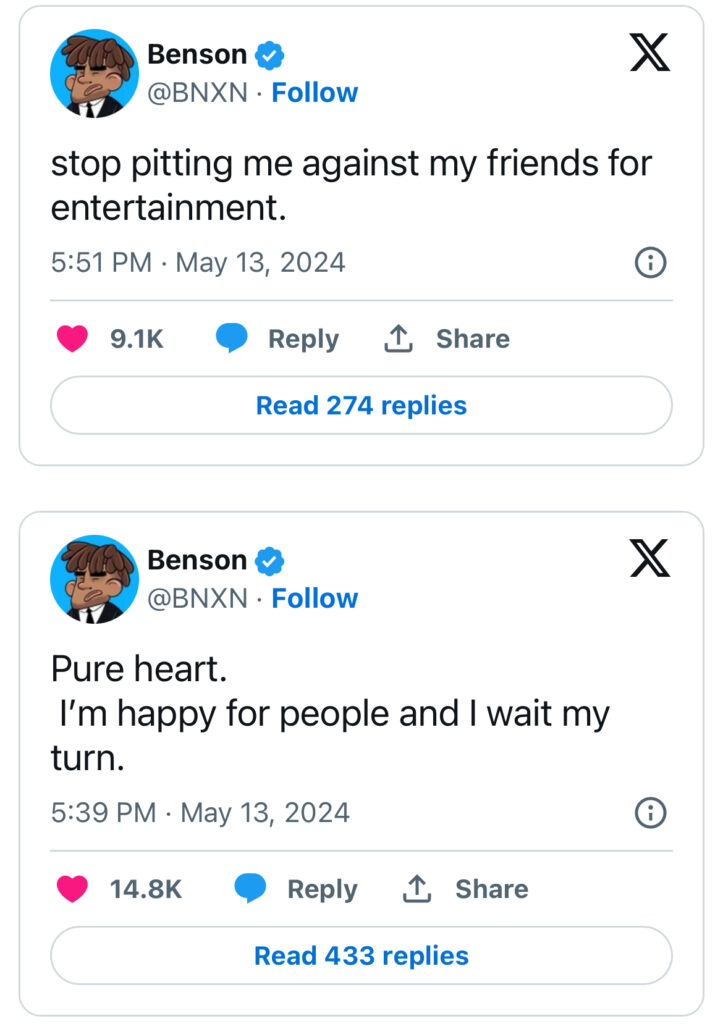Screen dimensions: 723x1024
Task: Click verified badge beside Benson in second tweet
Action: click(x=270, y=561)
